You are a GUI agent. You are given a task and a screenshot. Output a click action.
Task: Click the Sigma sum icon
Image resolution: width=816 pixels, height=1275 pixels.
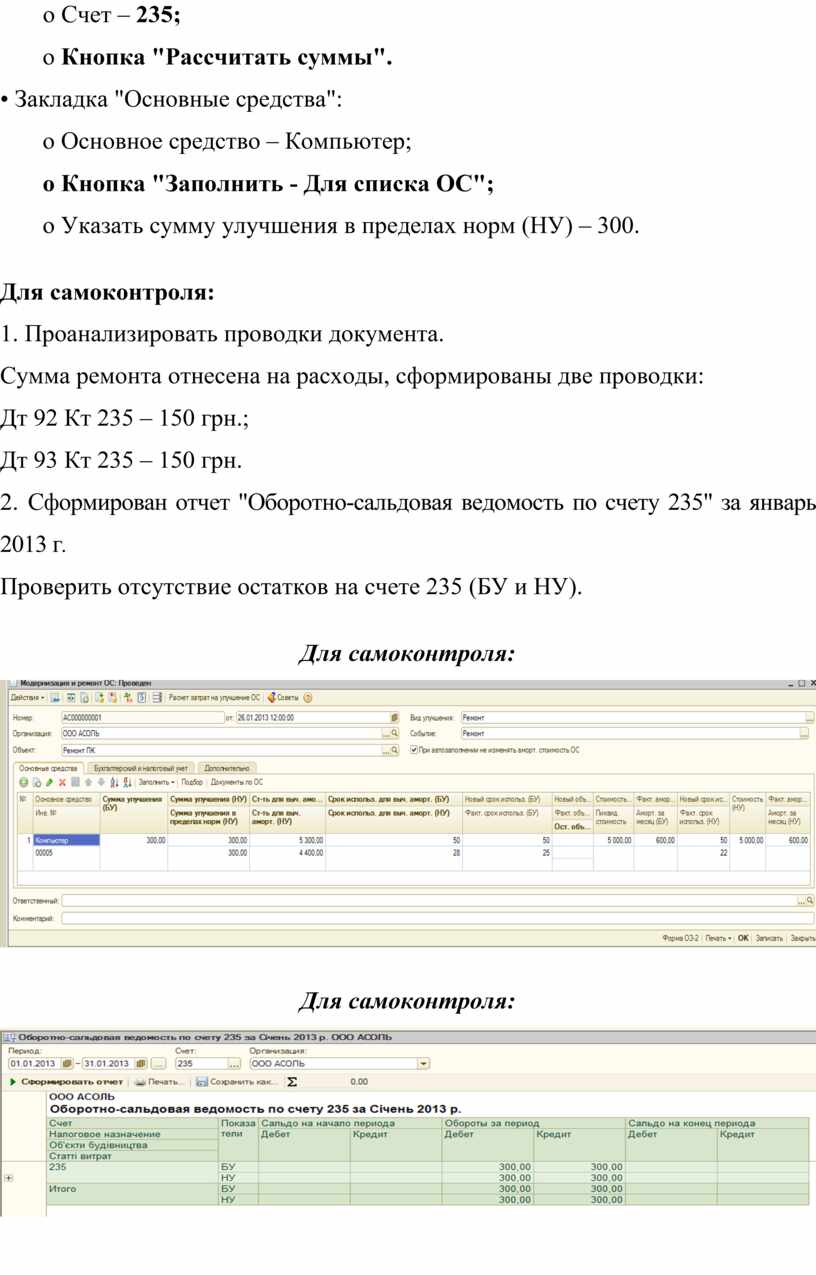click(292, 1082)
